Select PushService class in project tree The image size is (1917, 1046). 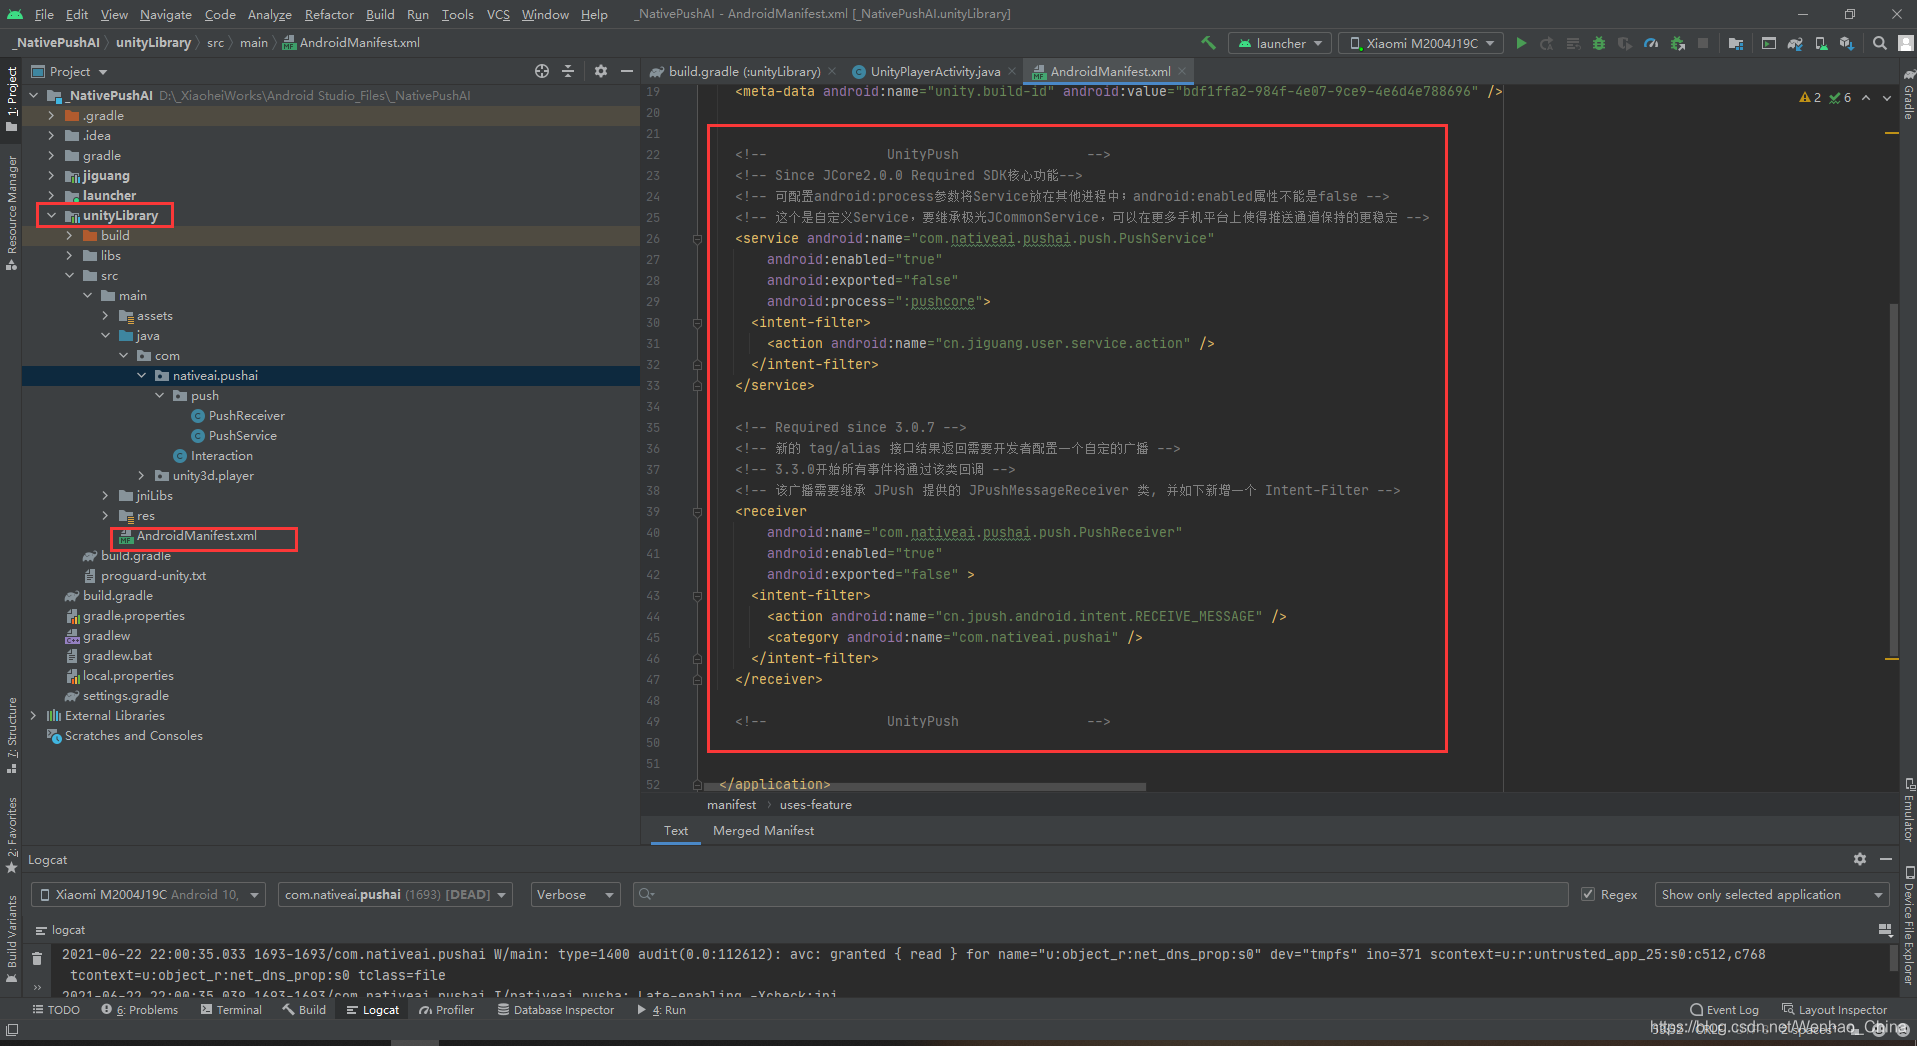[x=242, y=435]
